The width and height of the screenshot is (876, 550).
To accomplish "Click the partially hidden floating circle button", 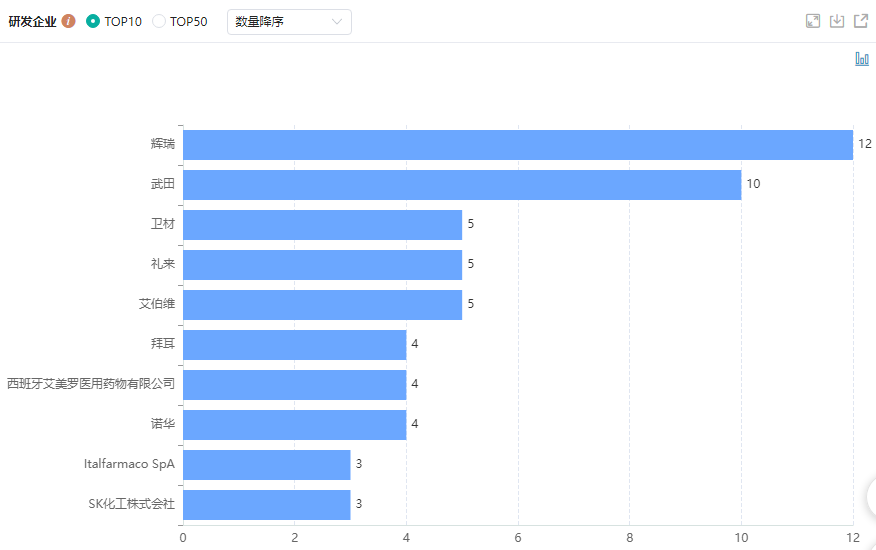I will coord(869,497).
